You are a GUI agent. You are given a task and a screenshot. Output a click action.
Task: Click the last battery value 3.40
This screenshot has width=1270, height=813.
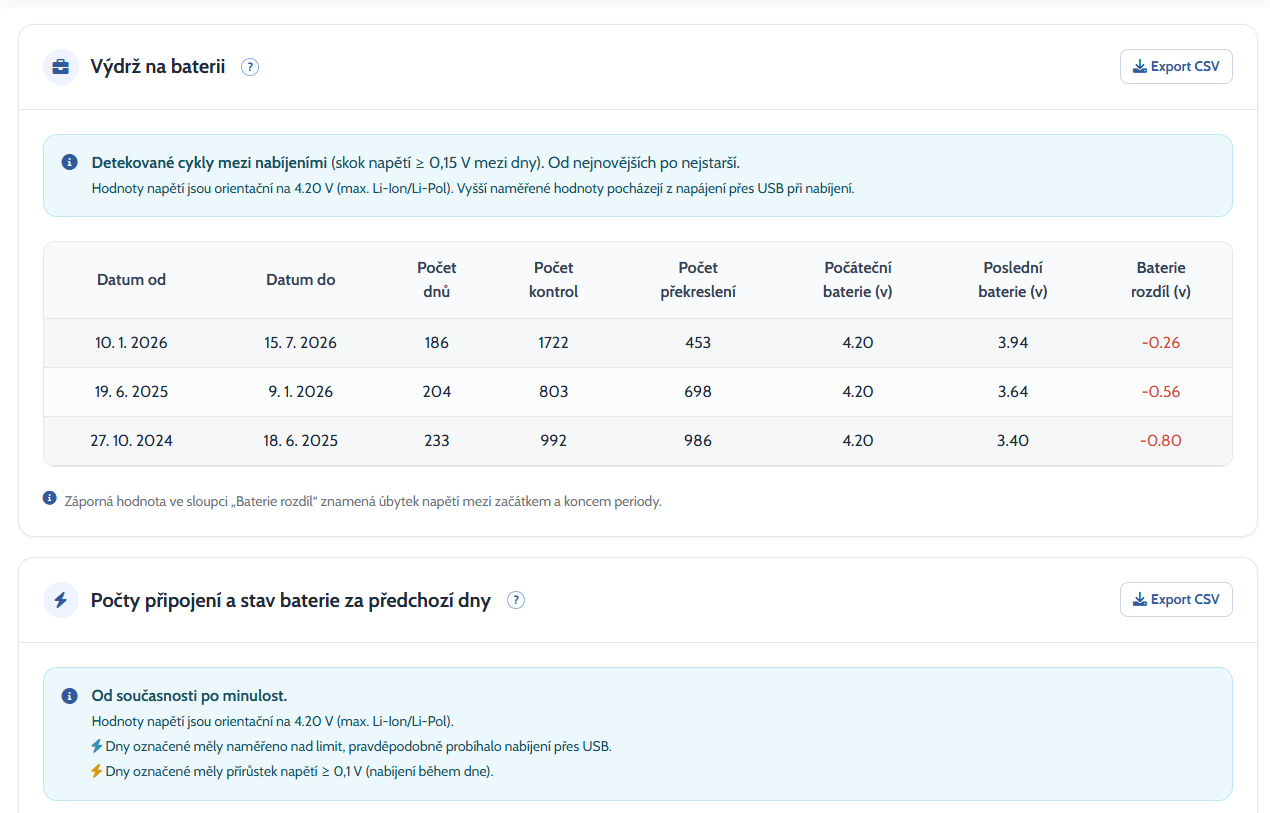1013,441
